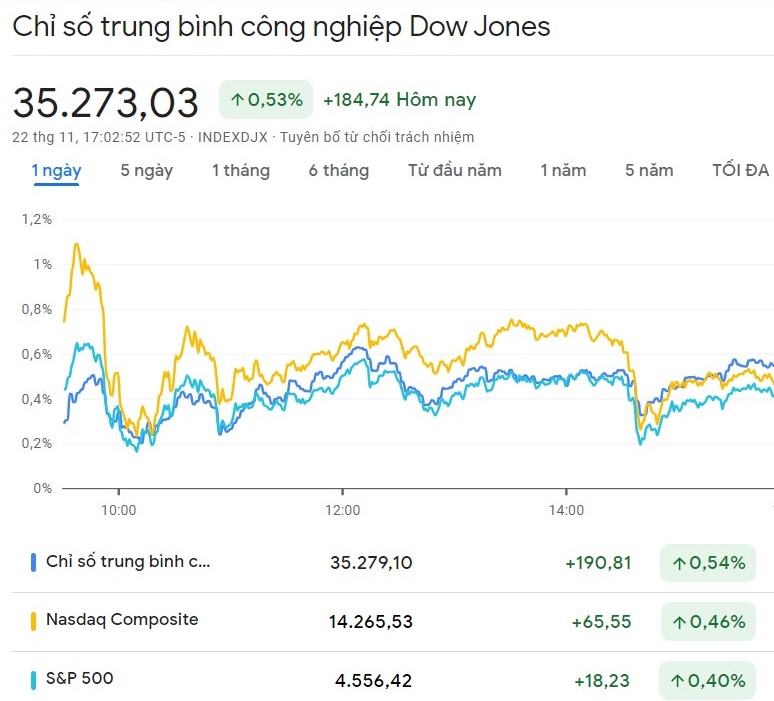Show the "6 tháng" chart range
The height and width of the screenshot is (701, 774).
coord(338,170)
